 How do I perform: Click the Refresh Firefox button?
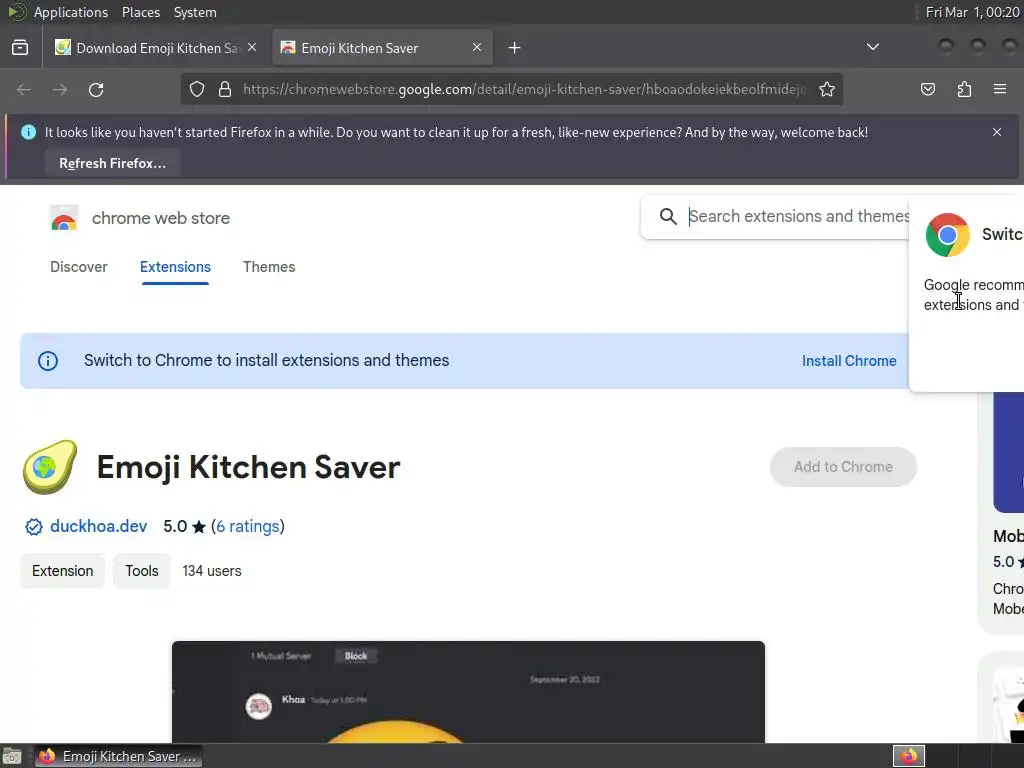112,163
